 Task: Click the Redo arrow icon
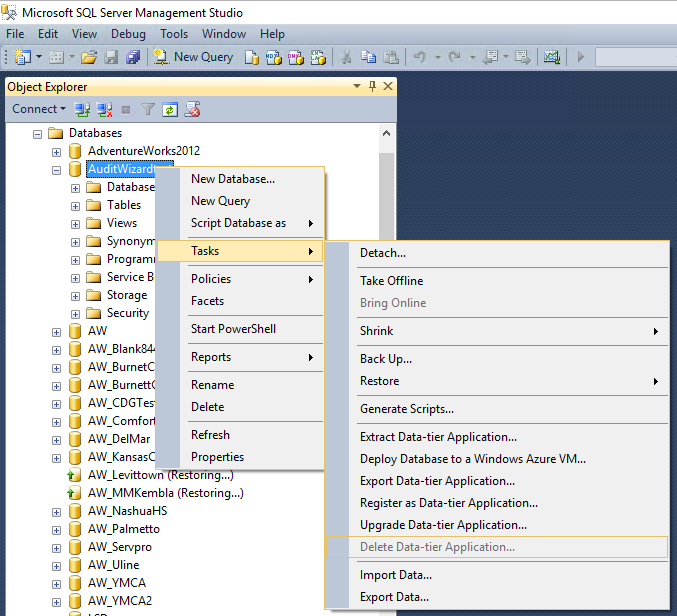455,57
